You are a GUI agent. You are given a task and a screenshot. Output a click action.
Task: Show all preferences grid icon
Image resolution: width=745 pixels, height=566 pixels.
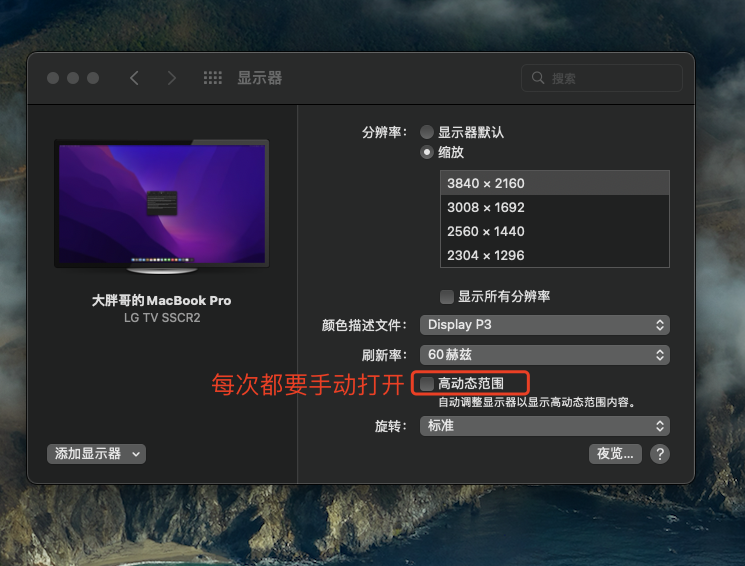pyautogui.click(x=212, y=78)
